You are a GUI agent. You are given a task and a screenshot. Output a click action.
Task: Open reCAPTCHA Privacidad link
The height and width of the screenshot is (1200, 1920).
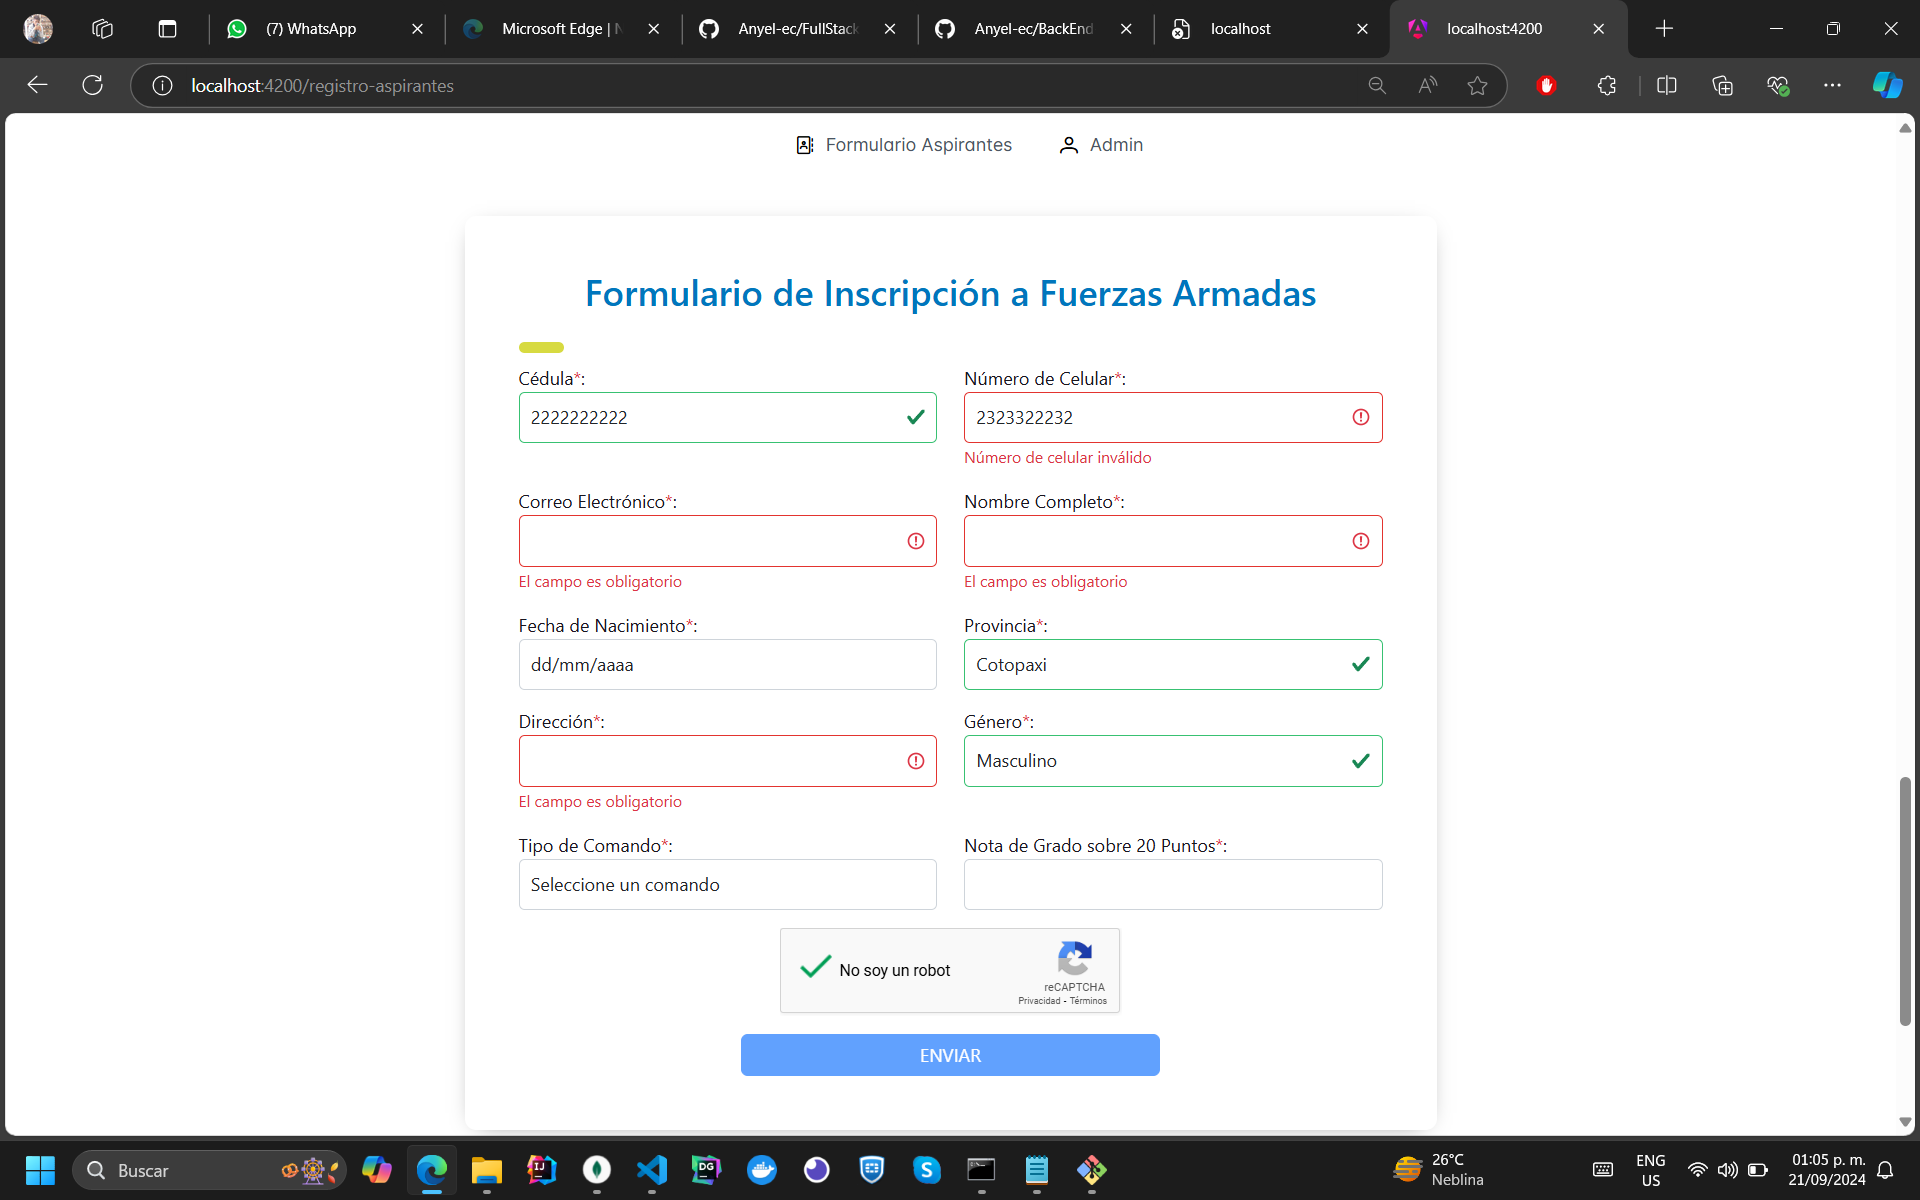coord(1039,1001)
